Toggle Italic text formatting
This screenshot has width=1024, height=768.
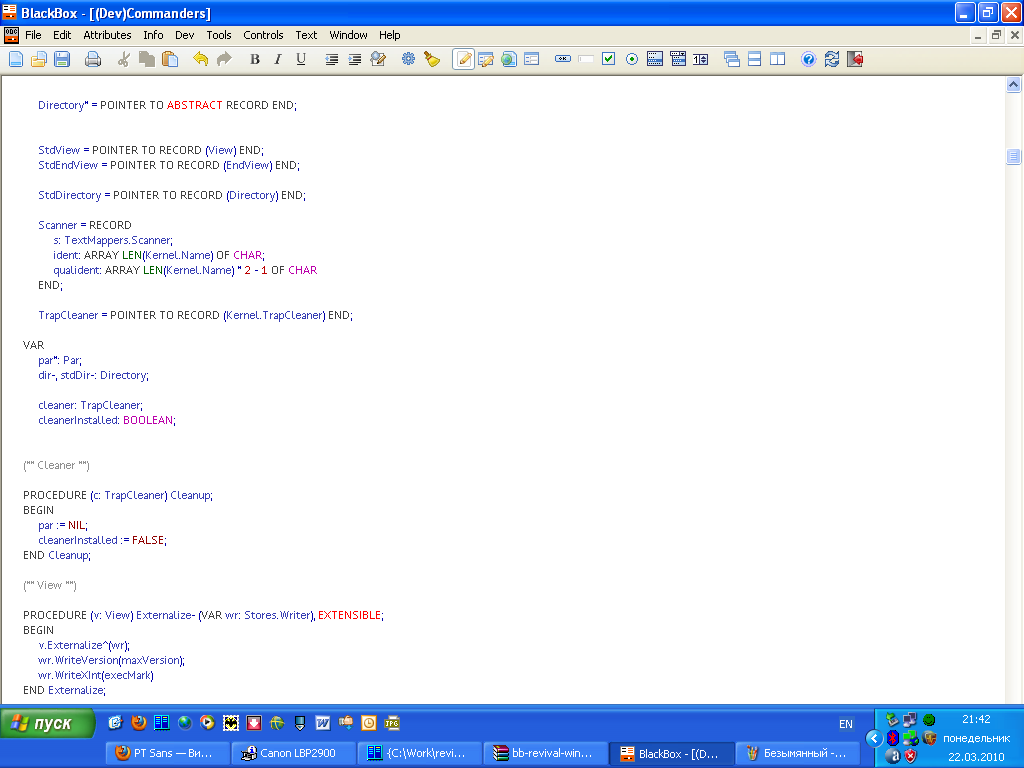coord(278,59)
